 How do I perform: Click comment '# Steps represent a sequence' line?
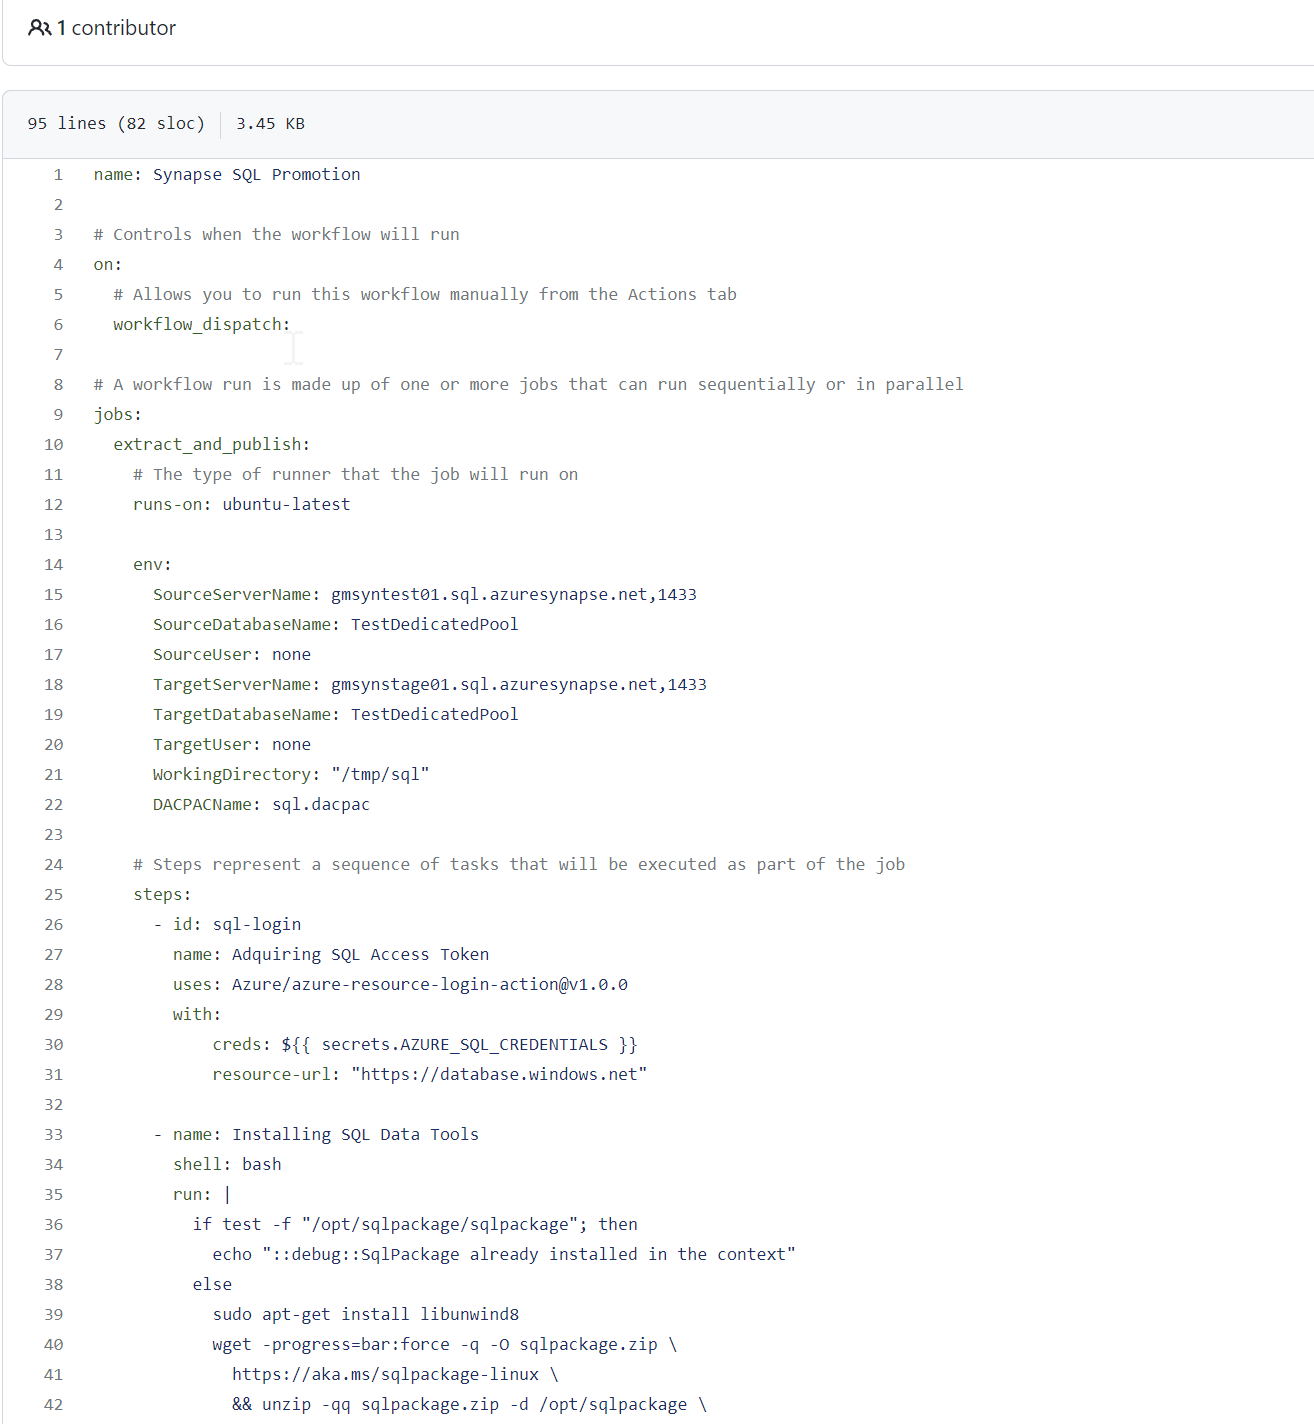tap(519, 865)
